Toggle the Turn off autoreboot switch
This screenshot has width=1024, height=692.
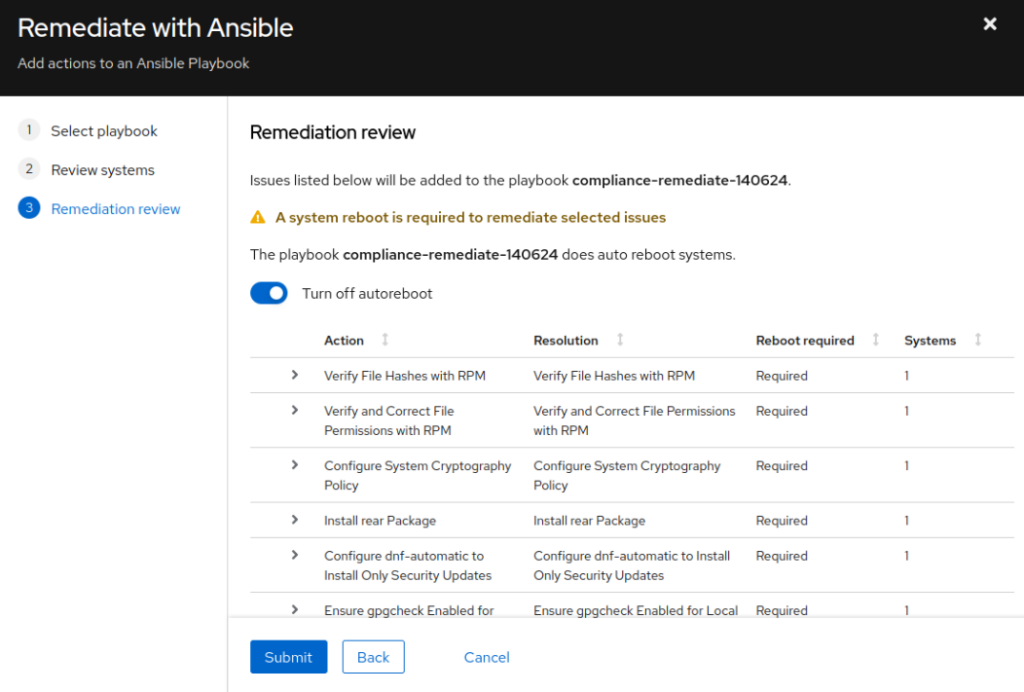[x=269, y=293]
